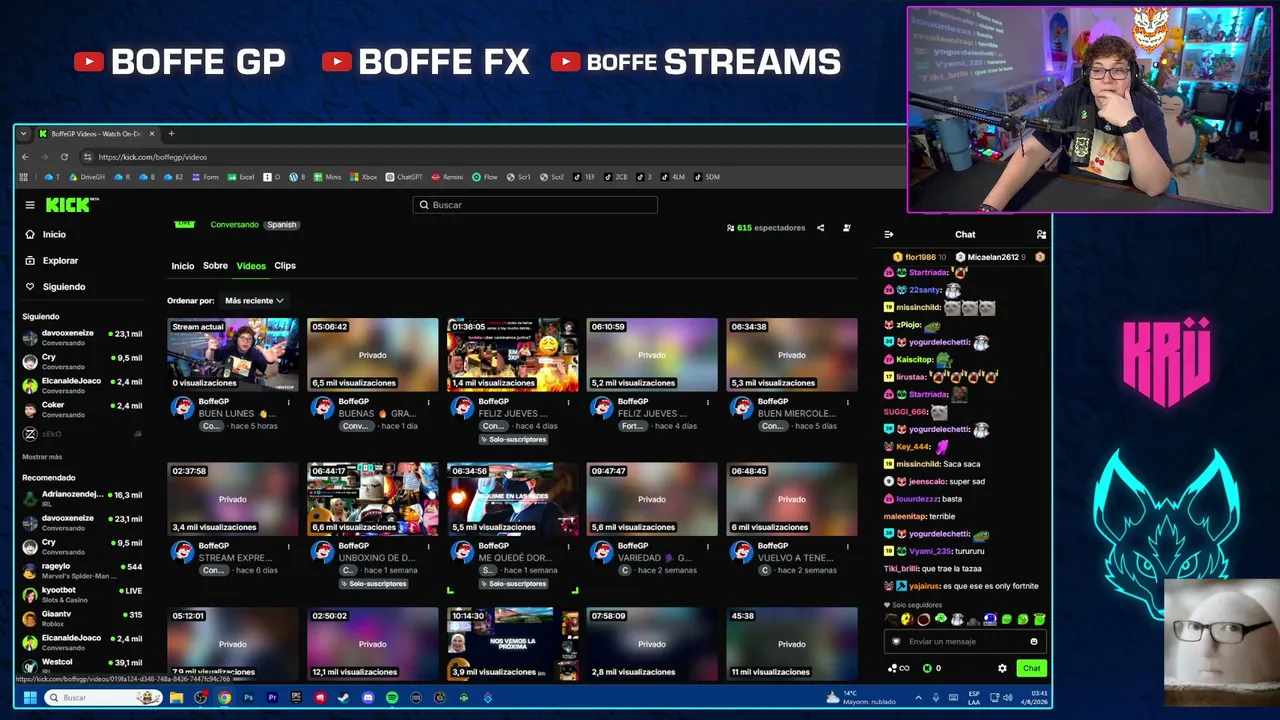Open the 5DM TikTok bookmark
1280x720 pixels.
pyautogui.click(x=706, y=177)
